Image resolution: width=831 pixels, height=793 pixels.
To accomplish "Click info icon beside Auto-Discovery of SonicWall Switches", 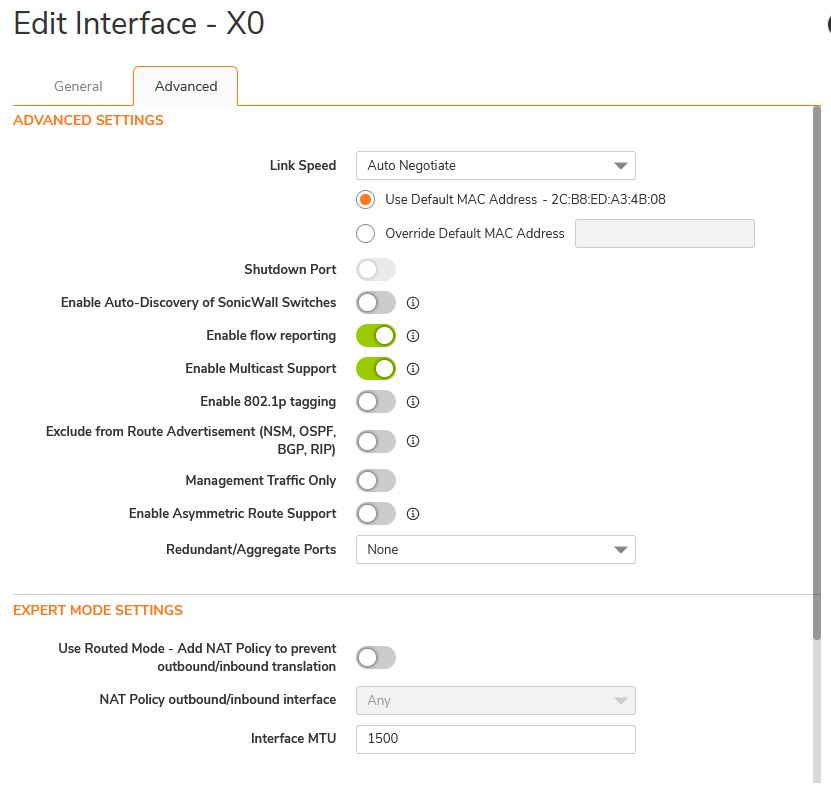I will click(412, 302).
